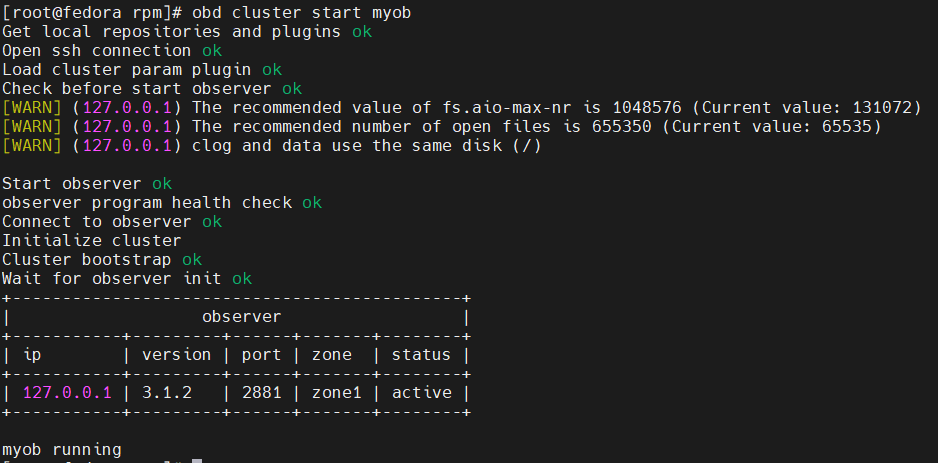This screenshot has width=938, height=463.
Task: Click the 'observer program health check' line
Action: point(147,202)
